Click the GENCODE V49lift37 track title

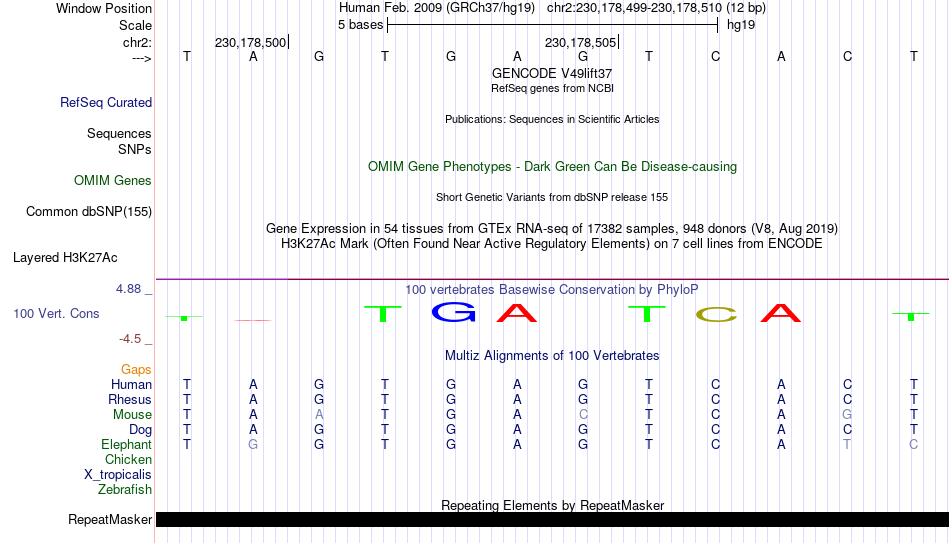pos(552,73)
